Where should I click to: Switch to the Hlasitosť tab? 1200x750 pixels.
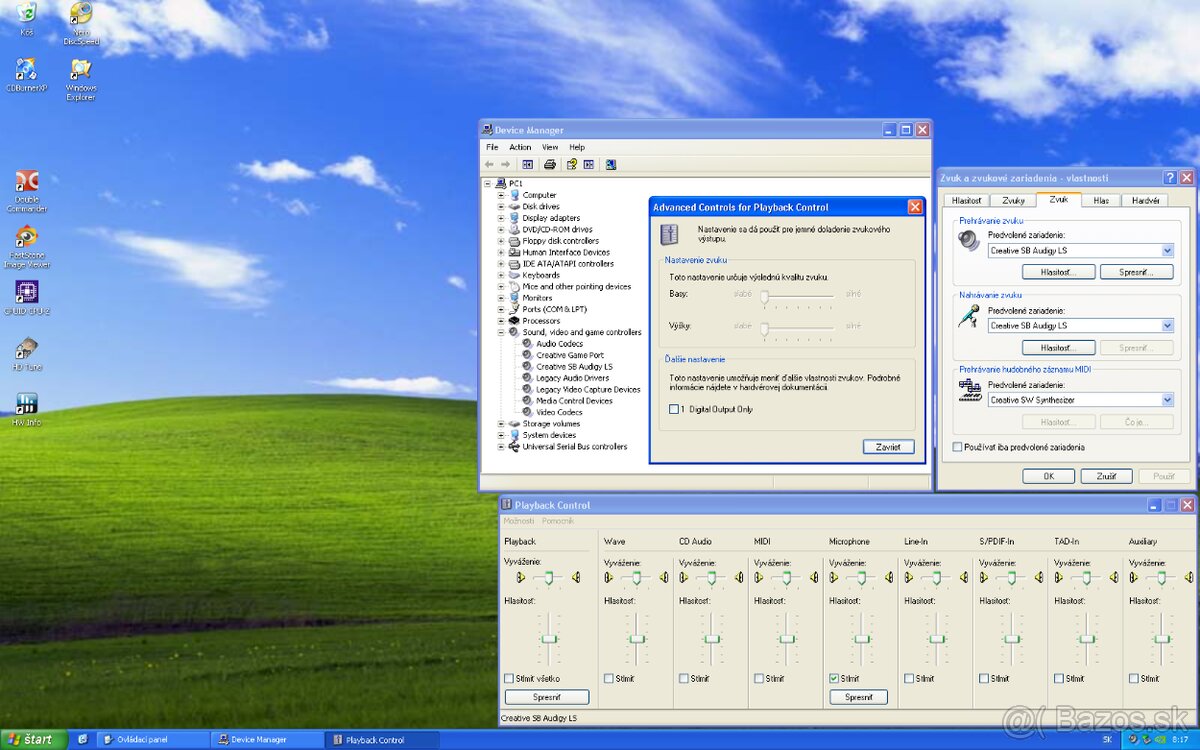[x=966, y=200]
